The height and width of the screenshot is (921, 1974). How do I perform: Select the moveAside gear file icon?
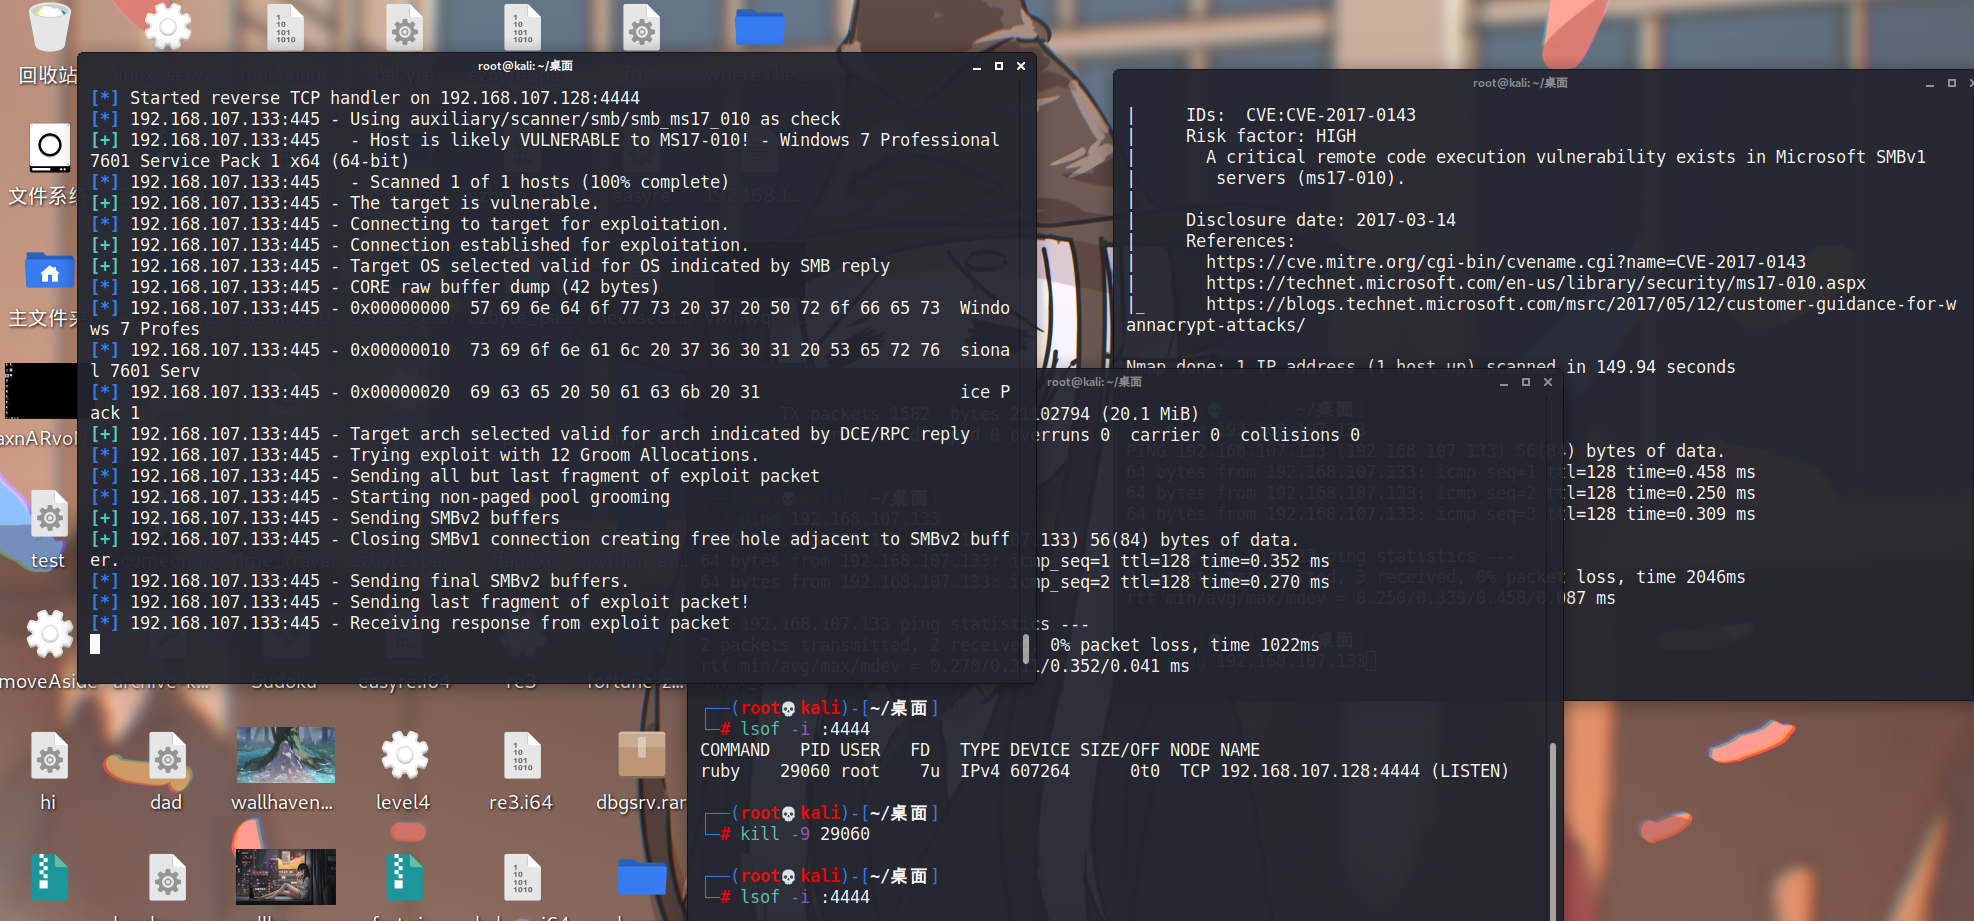pyautogui.click(x=49, y=634)
